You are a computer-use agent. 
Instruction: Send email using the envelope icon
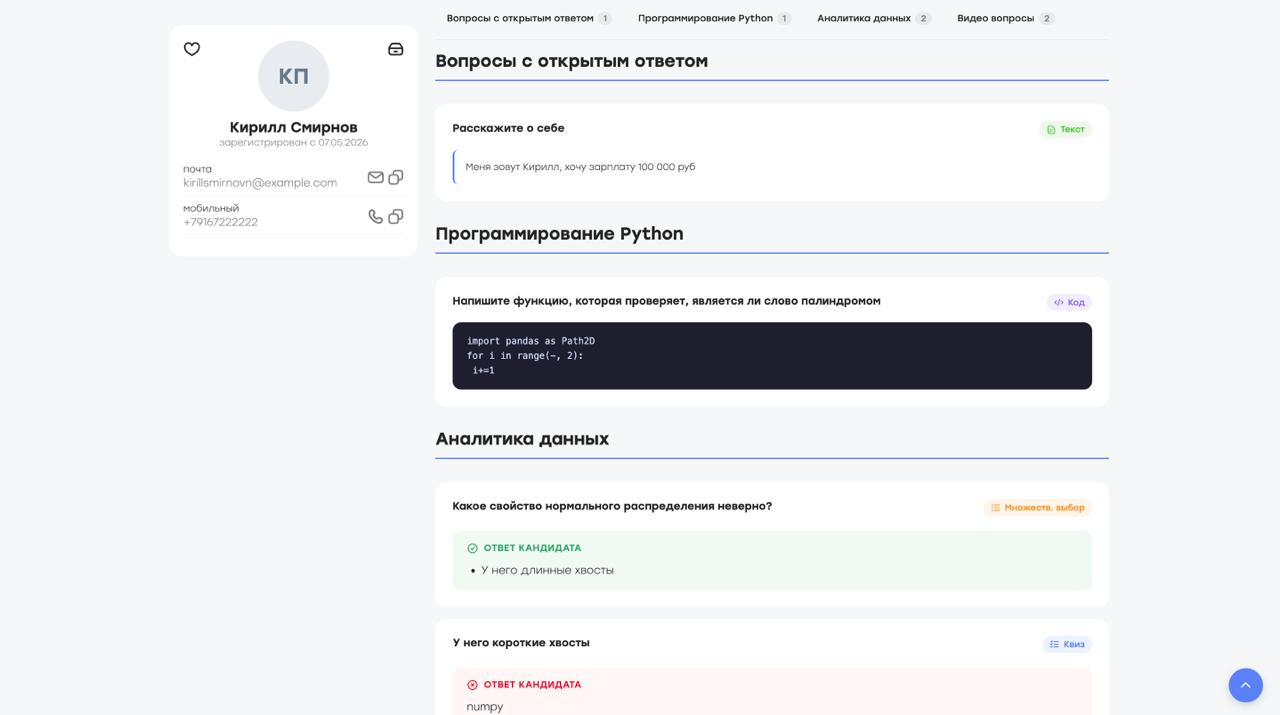tap(376, 177)
